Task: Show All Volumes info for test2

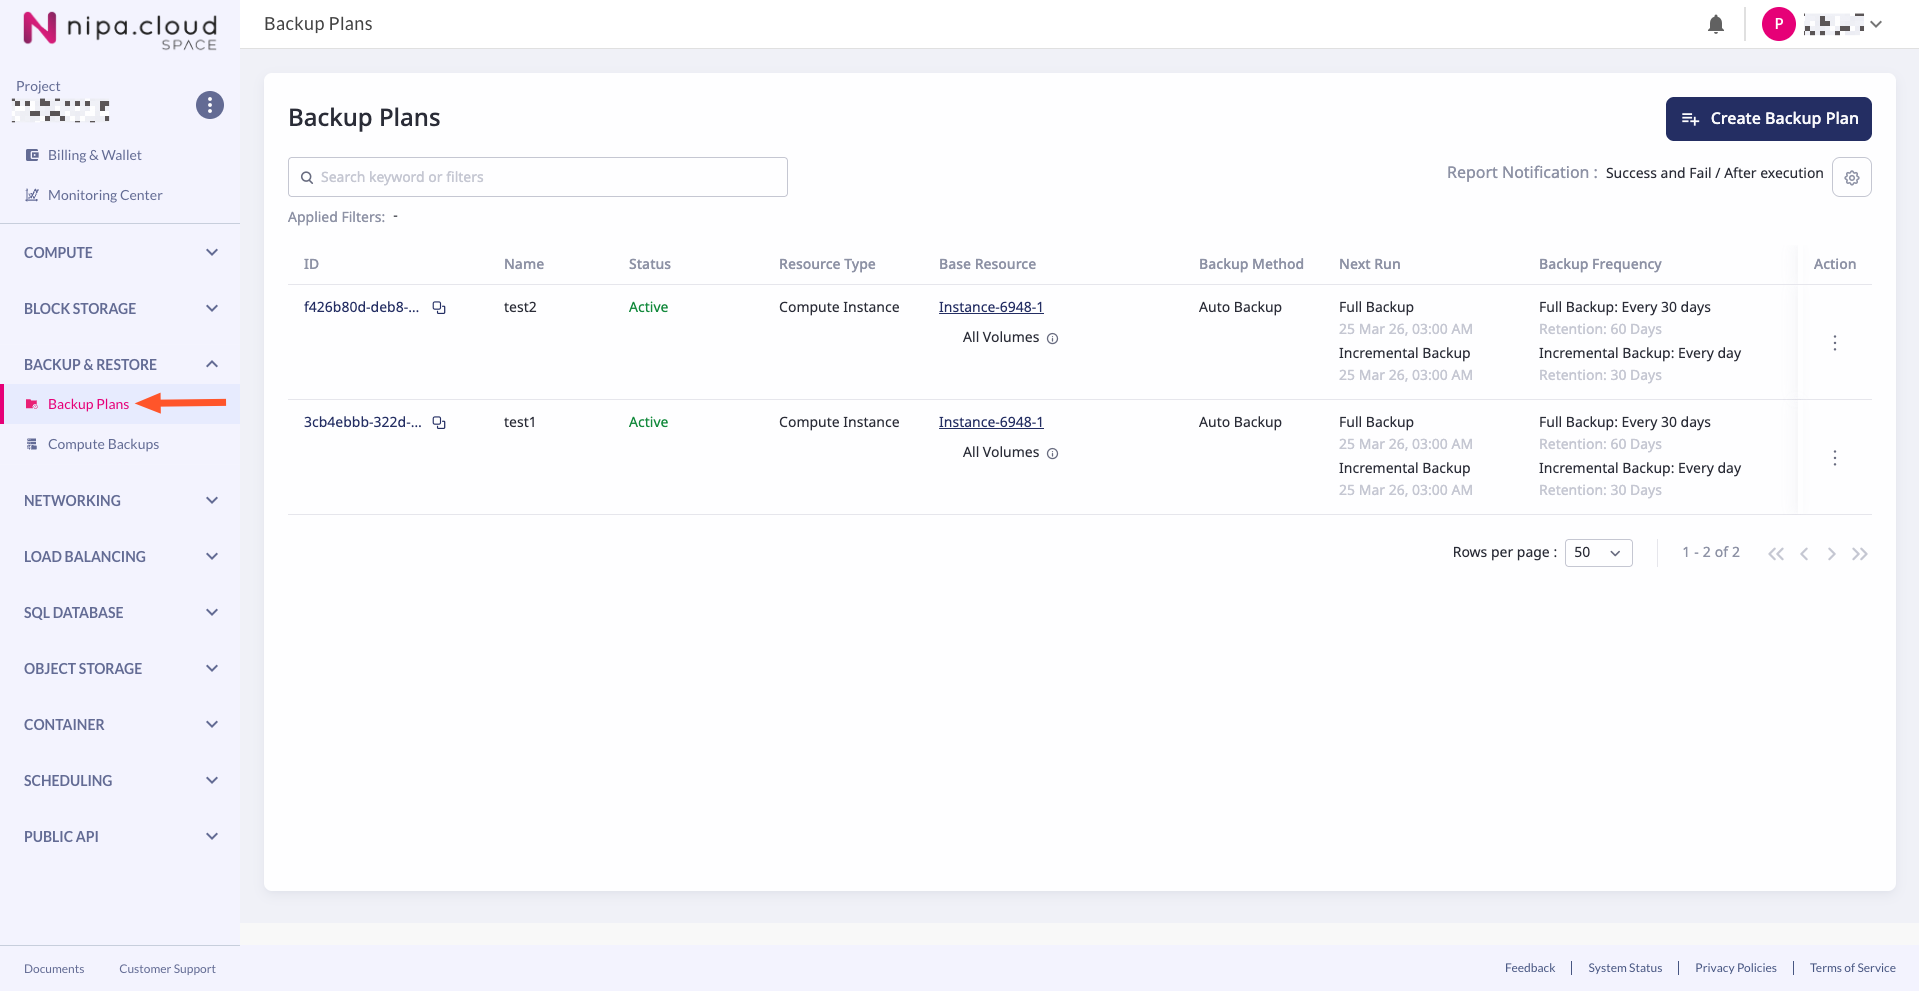Action: [1052, 339]
